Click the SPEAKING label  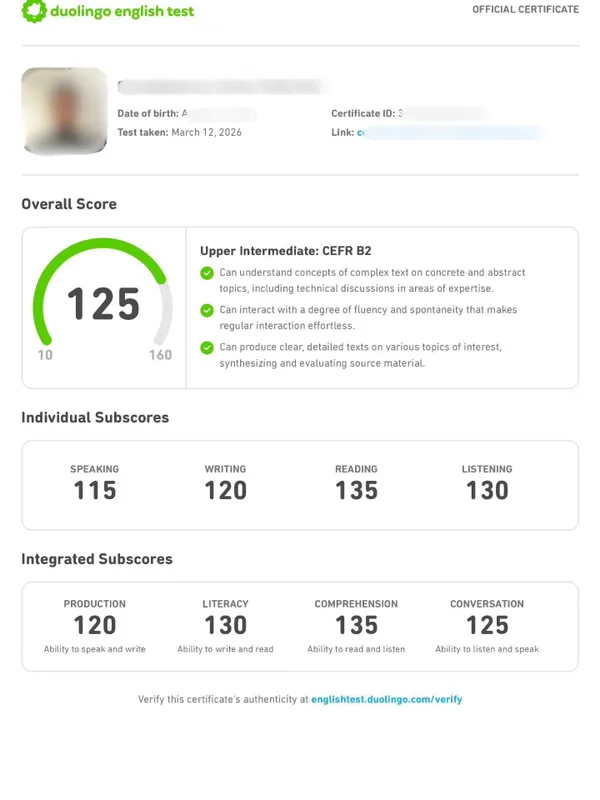[94, 469]
